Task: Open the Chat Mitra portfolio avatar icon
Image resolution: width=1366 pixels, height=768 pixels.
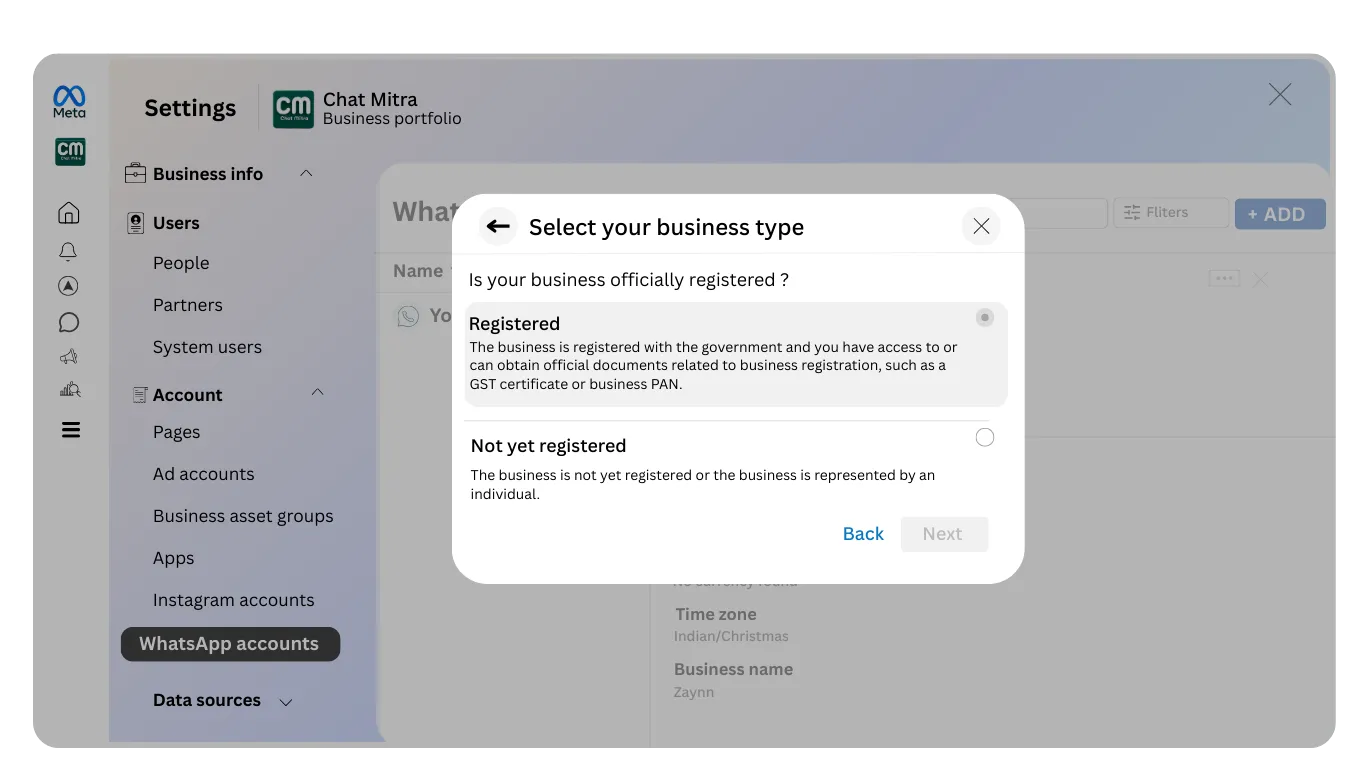Action: coord(292,108)
